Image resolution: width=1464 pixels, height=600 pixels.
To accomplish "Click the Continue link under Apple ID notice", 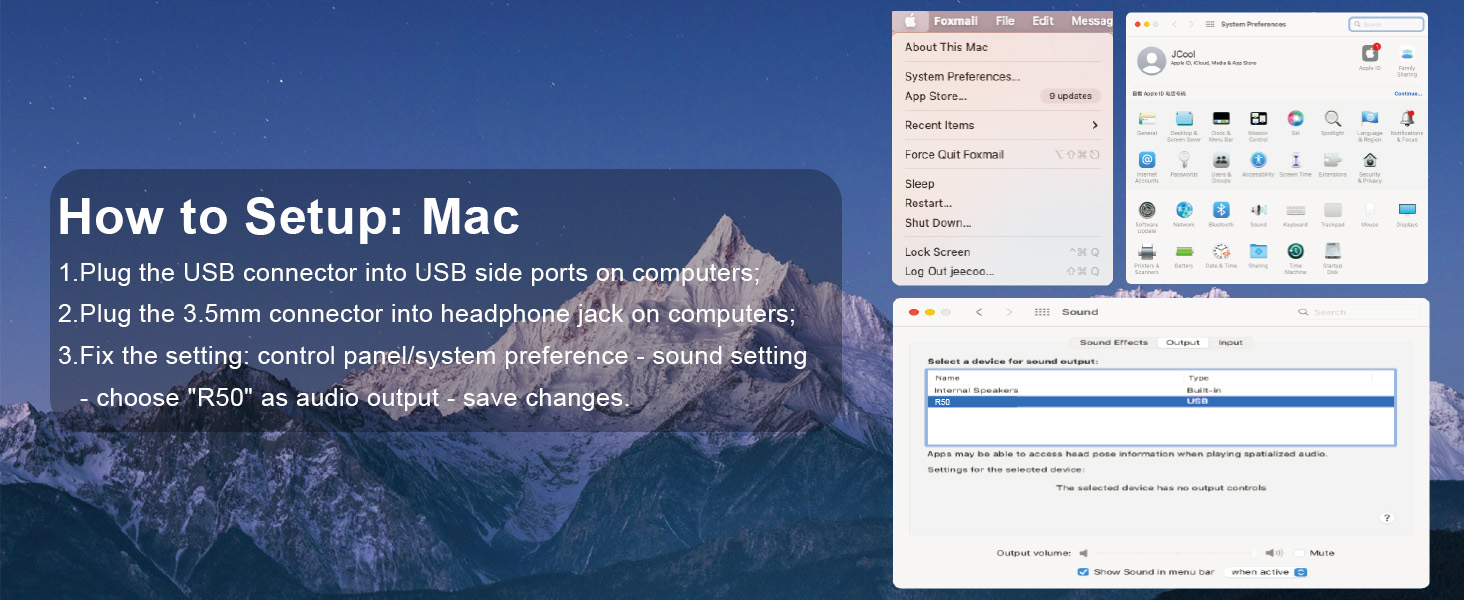I will pos(1407,93).
